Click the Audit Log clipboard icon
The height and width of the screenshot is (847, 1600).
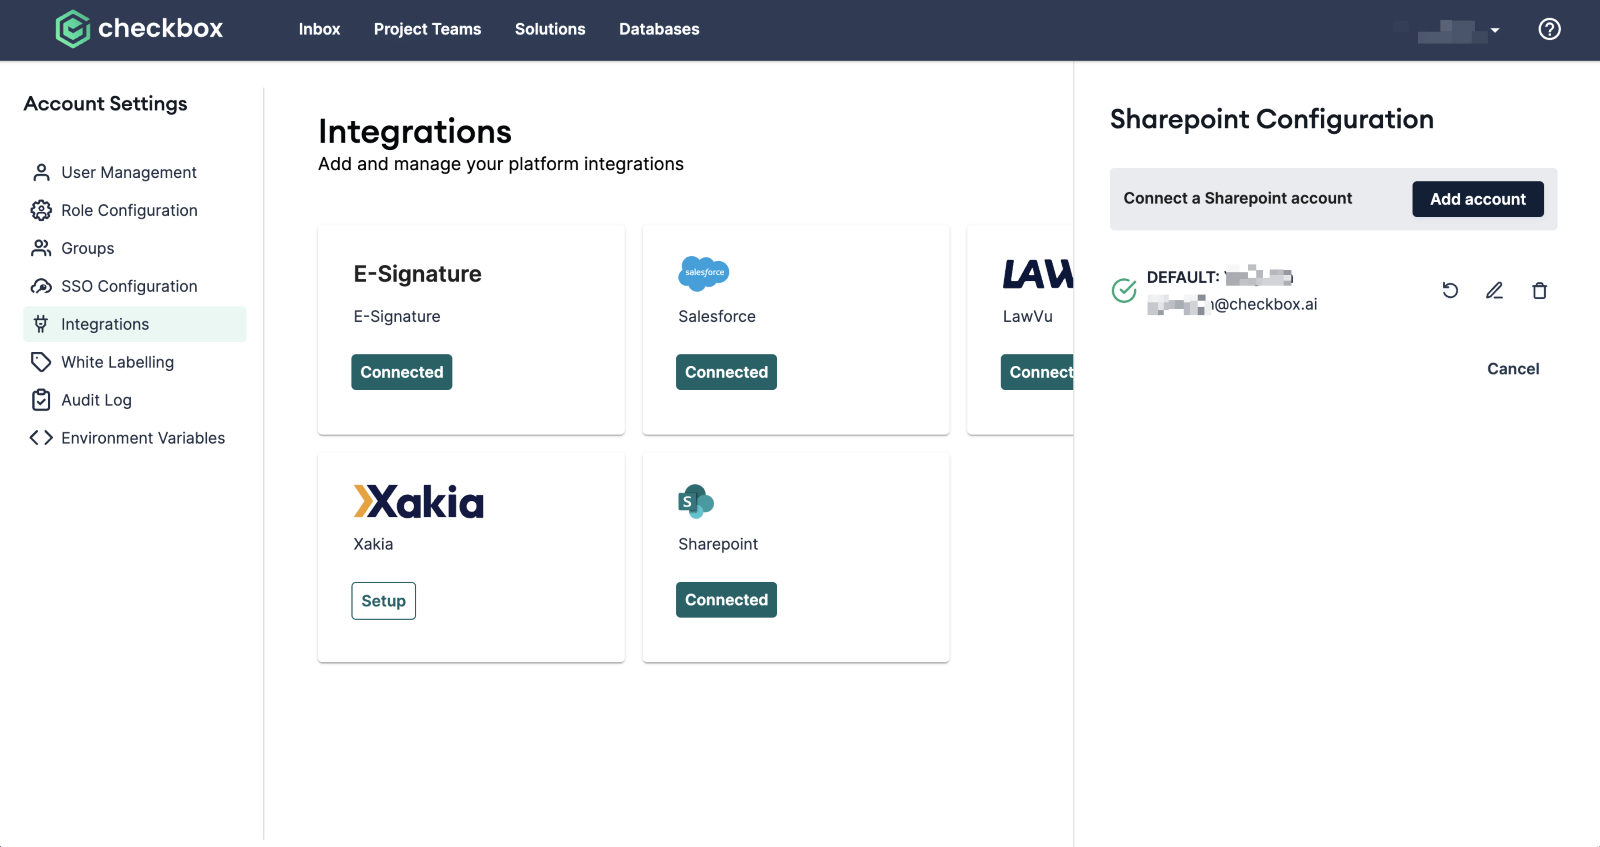click(x=41, y=400)
